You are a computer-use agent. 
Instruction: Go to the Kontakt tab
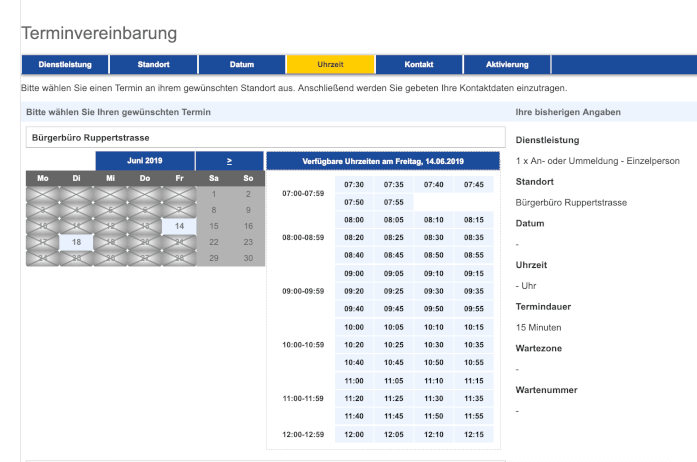(x=419, y=65)
